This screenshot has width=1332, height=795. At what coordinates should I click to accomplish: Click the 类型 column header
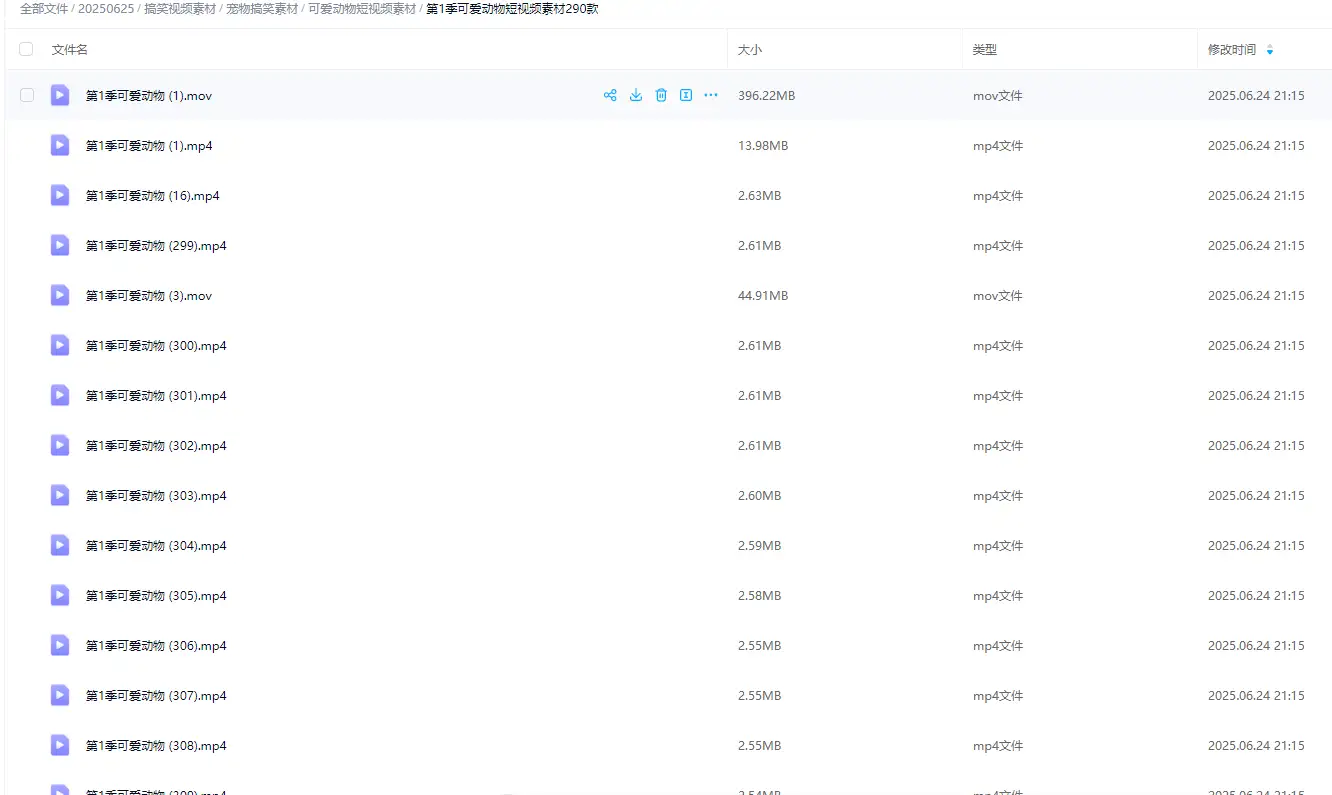[x=985, y=50]
